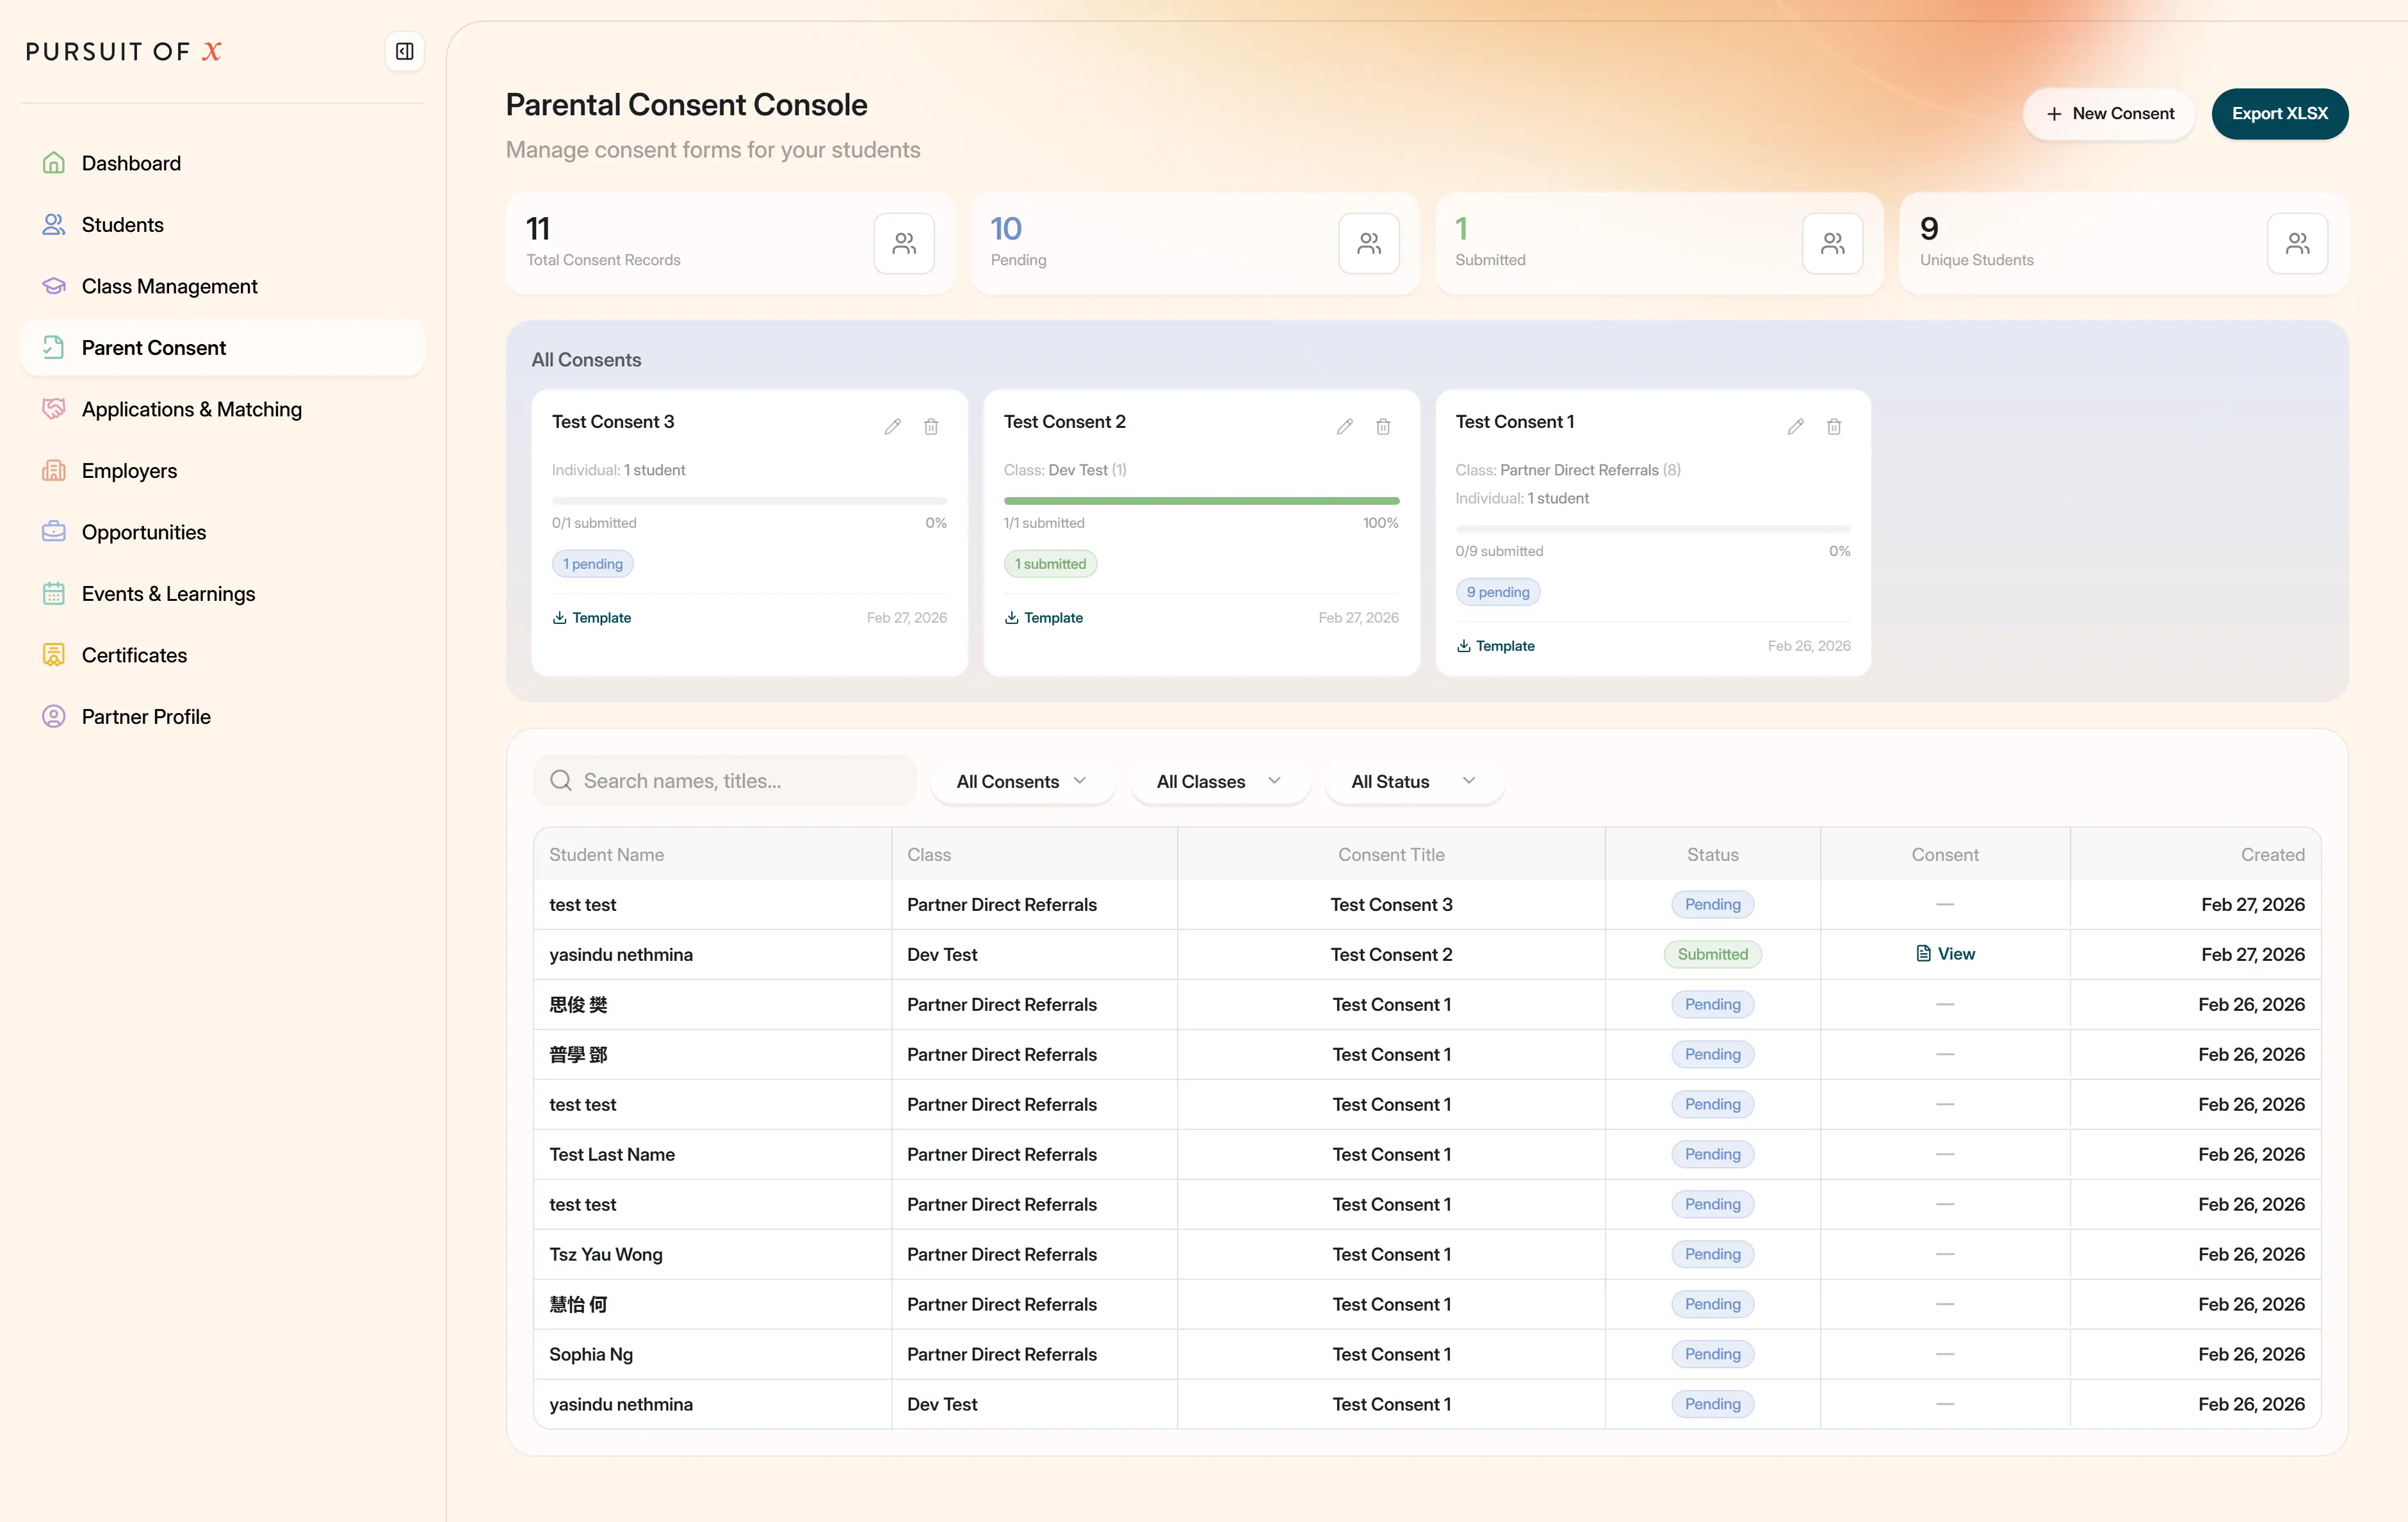
Task: Click the search magnifier icon
Action: pos(561,780)
